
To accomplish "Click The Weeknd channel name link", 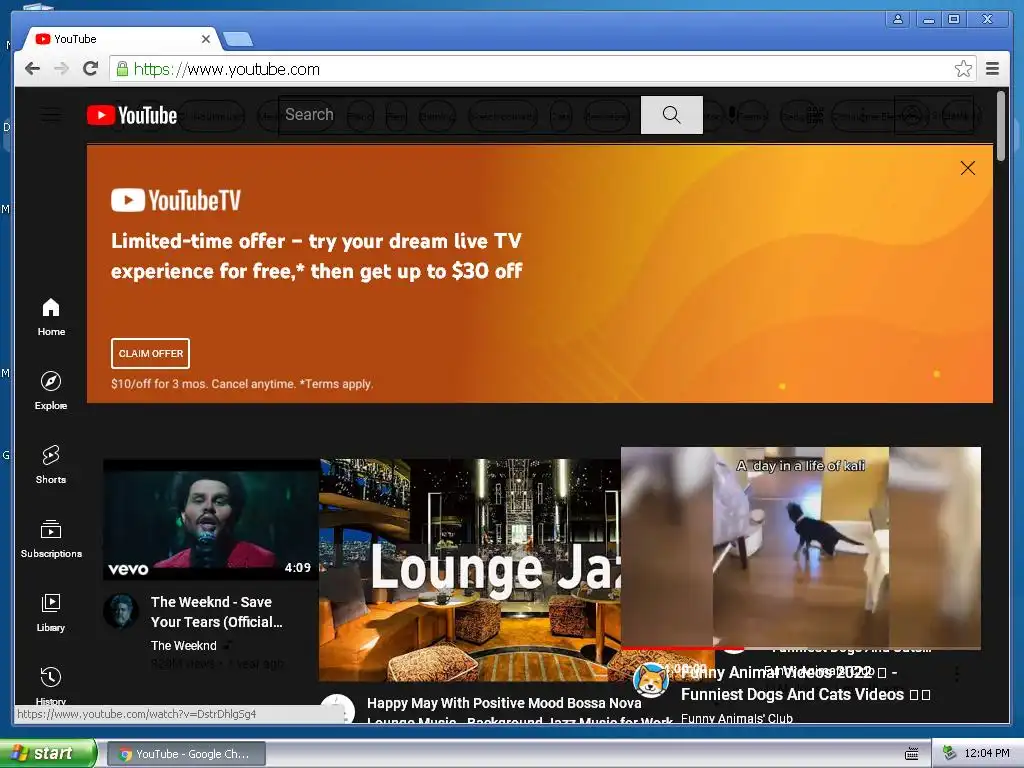I will (184, 645).
